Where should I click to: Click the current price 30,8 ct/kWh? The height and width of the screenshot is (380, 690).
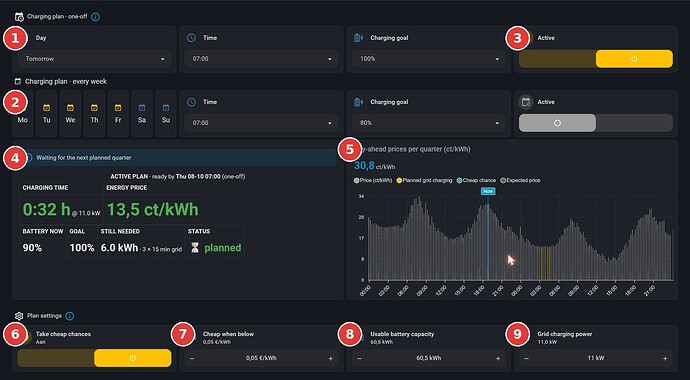(x=374, y=166)
